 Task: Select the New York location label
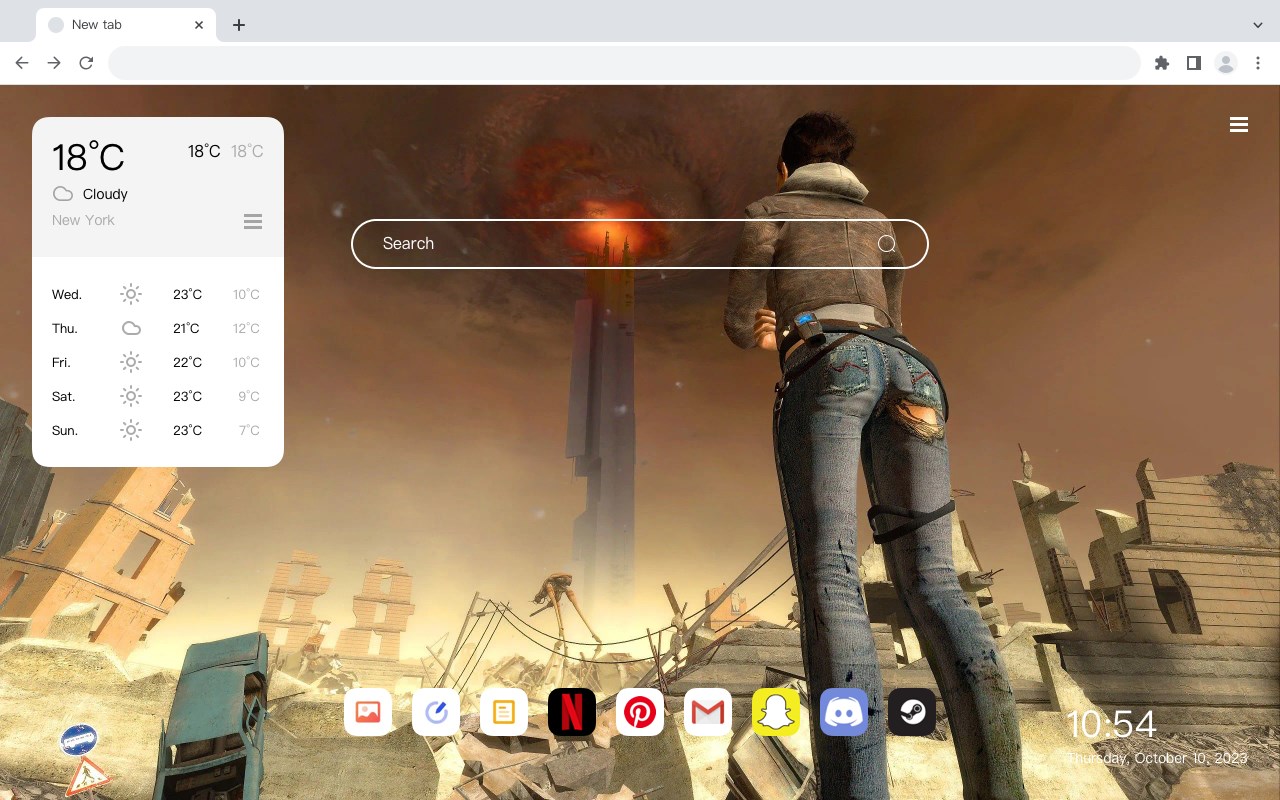(83, 220)
